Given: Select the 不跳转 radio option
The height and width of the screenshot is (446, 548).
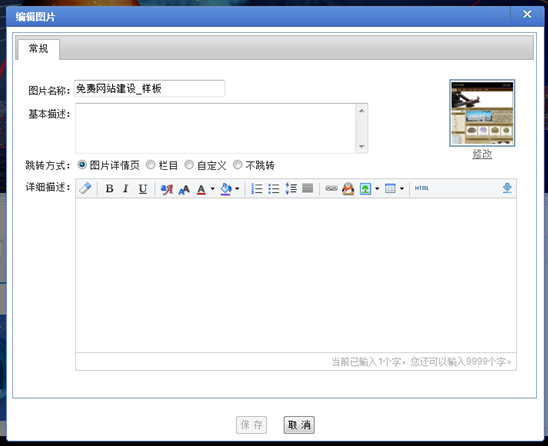Looking at the screenshot, I should [x=238, y=164].
